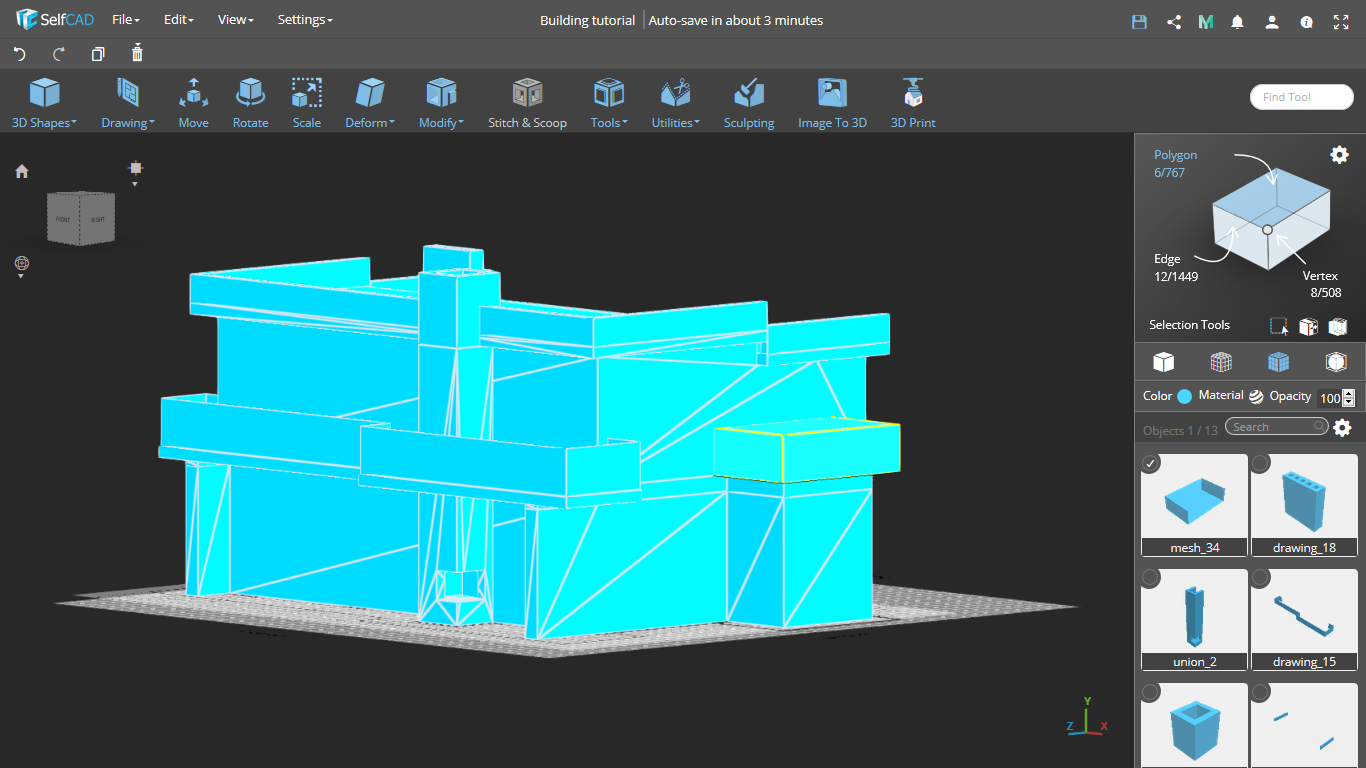Open the Image To 3D tool
This screenshot has height=768, width=1366.
832,104
